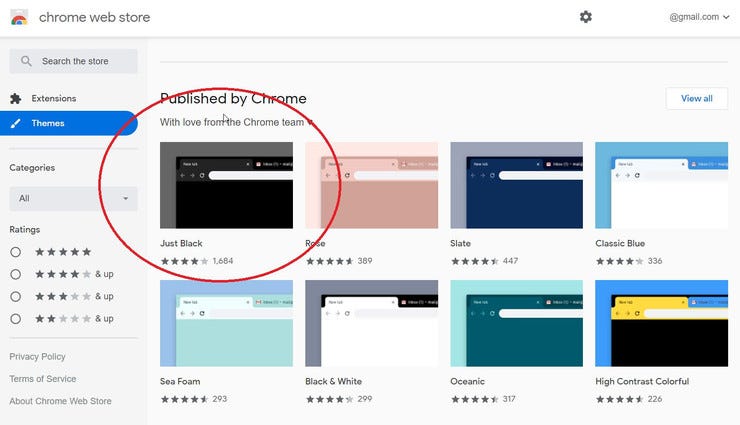Open the Slate theme thumbnail
740x425 pixels.
click(x=516, y=185)
